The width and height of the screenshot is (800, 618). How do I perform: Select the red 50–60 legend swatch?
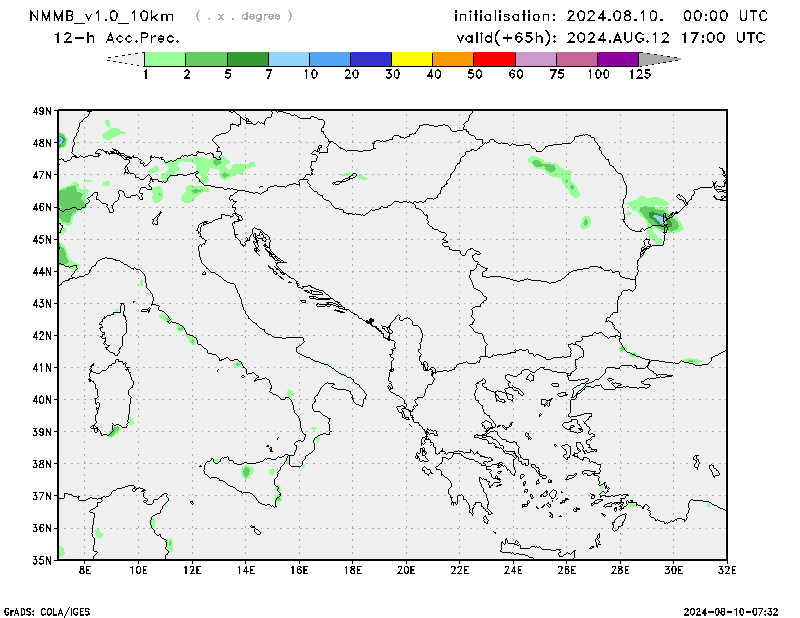pos(494,59)
